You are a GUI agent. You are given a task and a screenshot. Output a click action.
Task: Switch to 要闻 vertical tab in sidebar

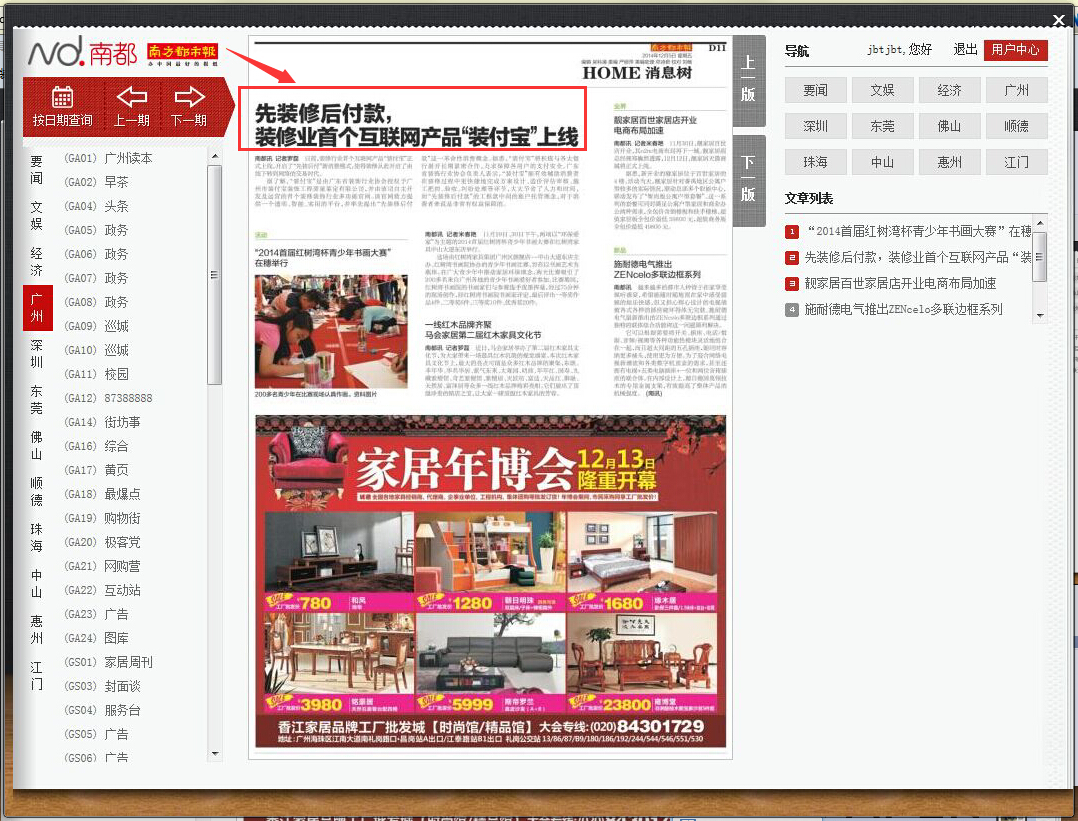coord(36,170)
